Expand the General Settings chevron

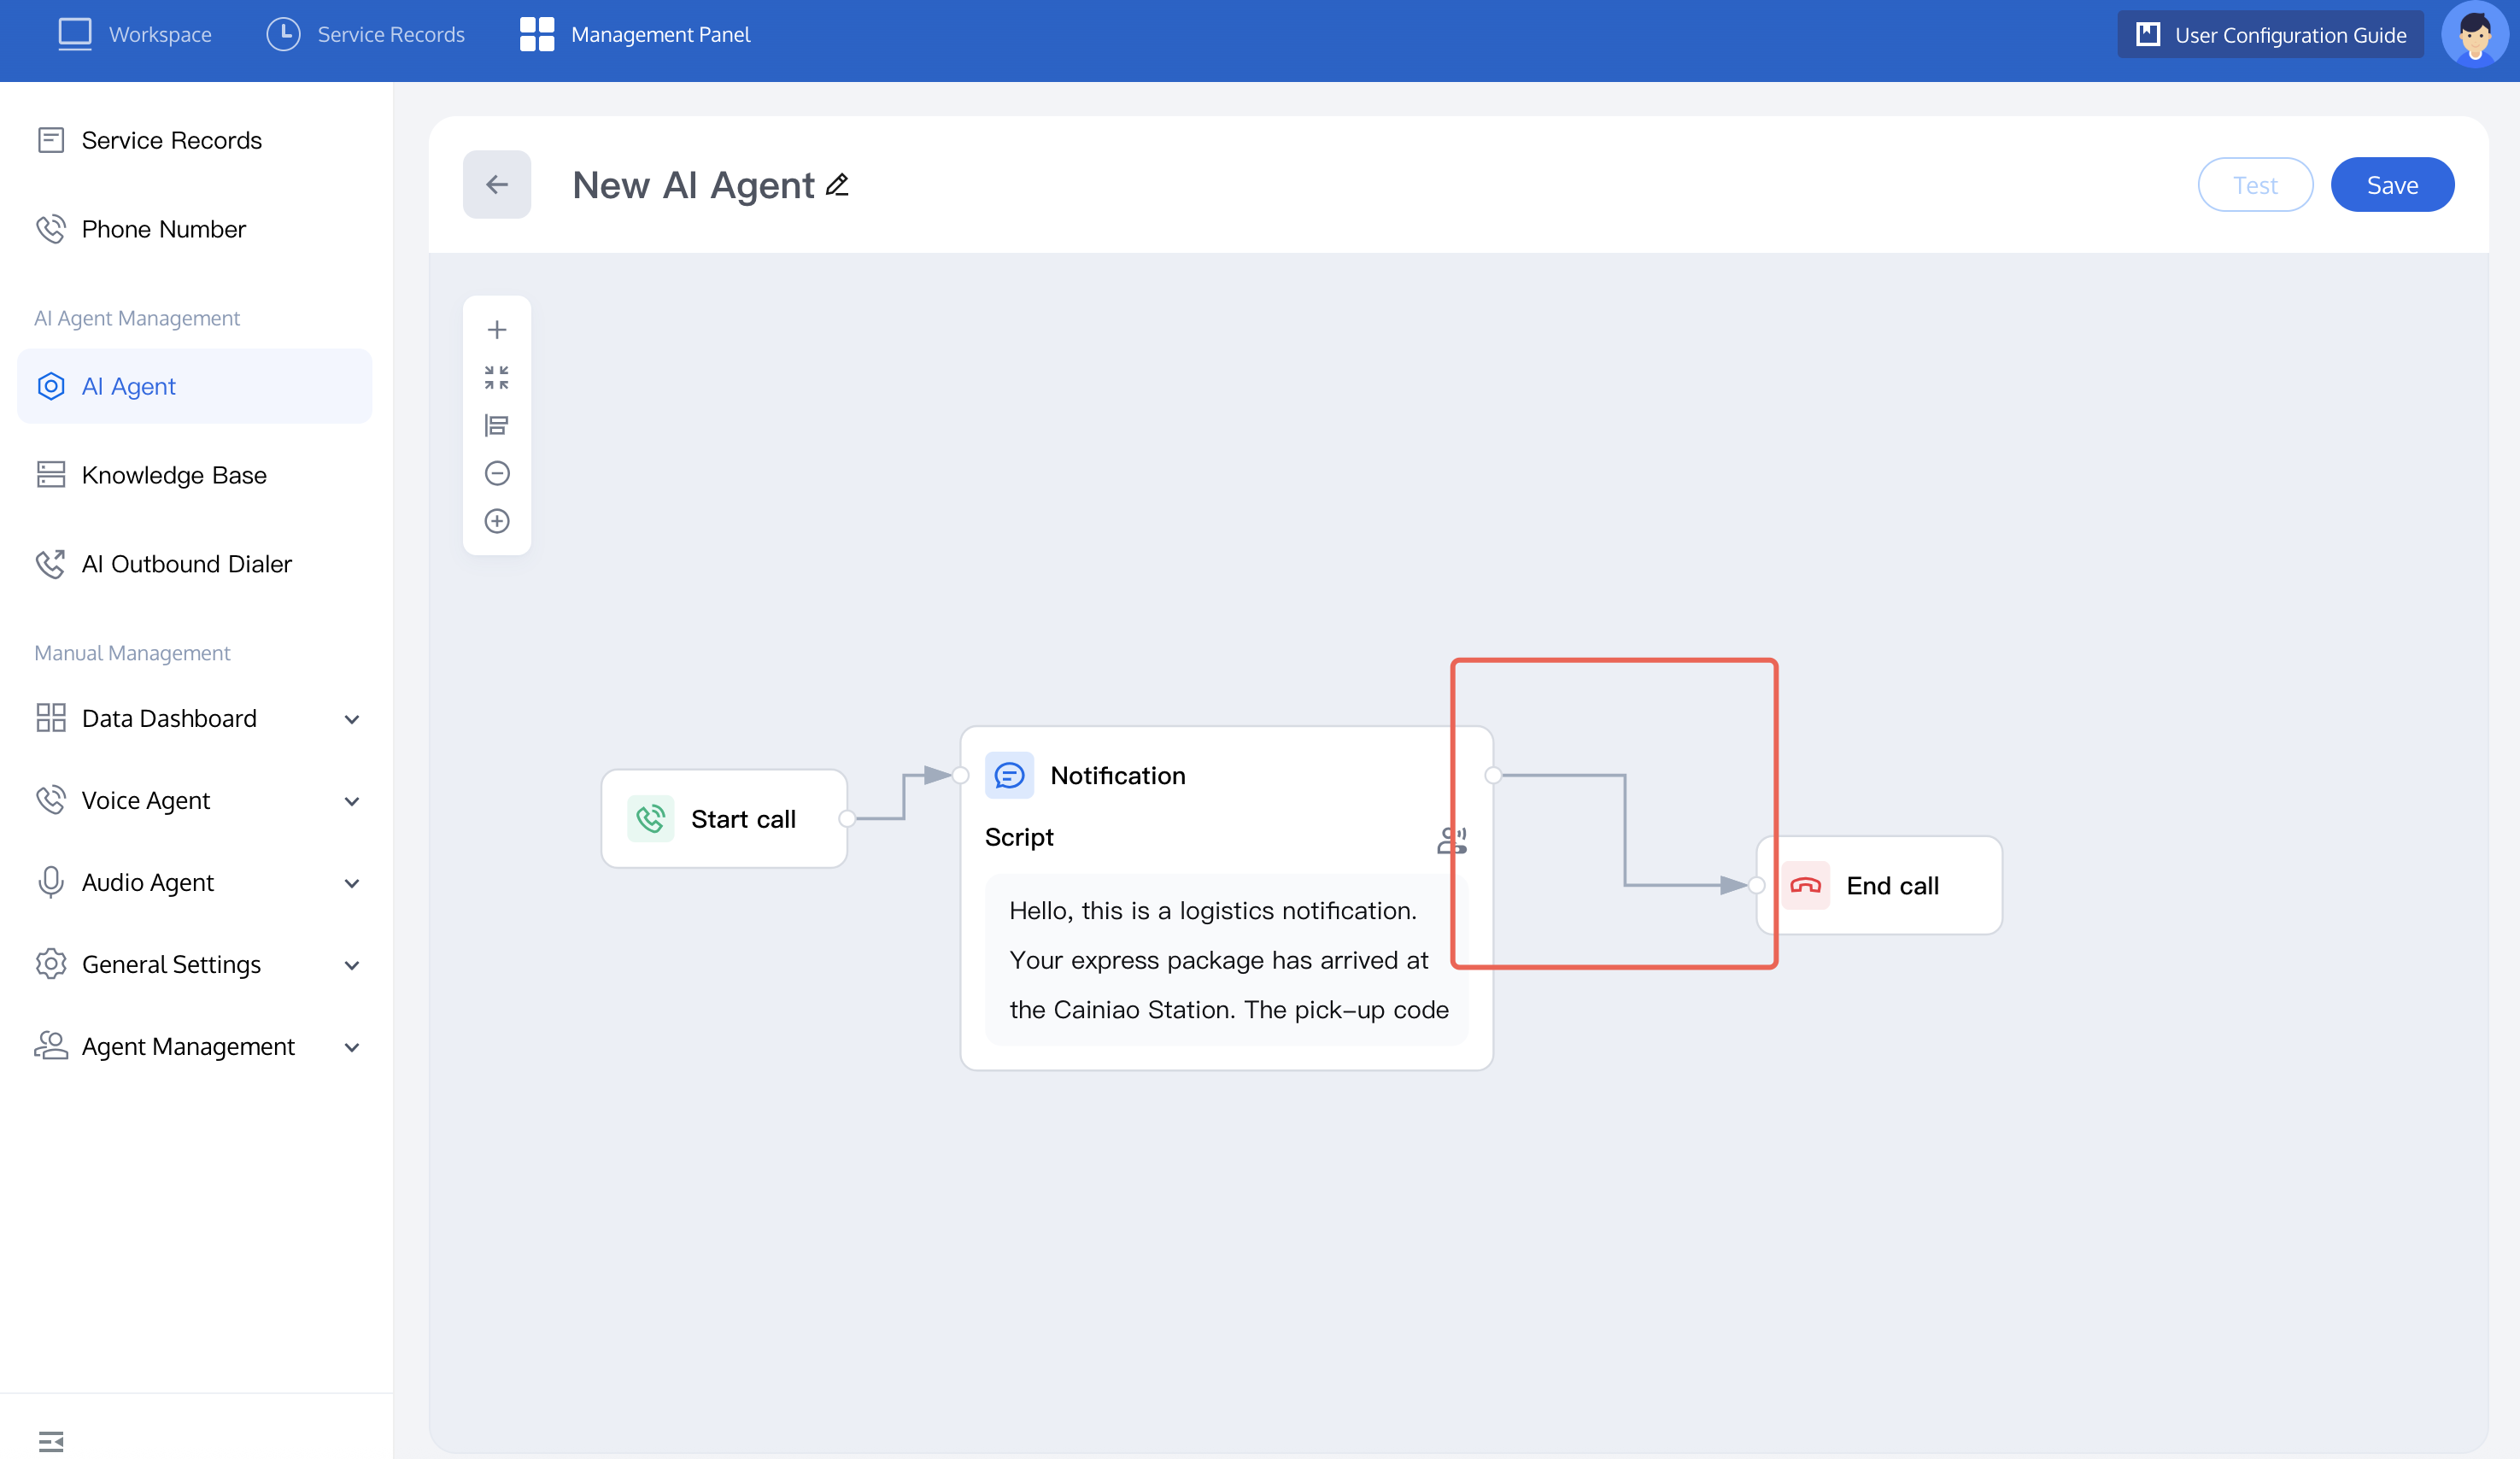tap(351, 965)
